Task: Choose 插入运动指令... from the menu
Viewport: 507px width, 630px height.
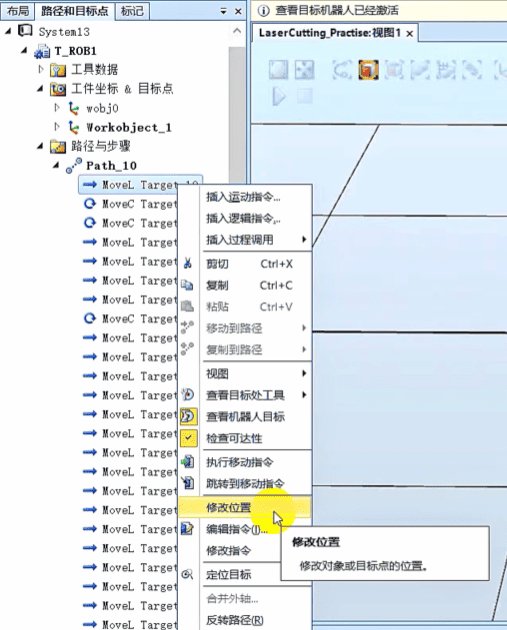Action: 243,197
